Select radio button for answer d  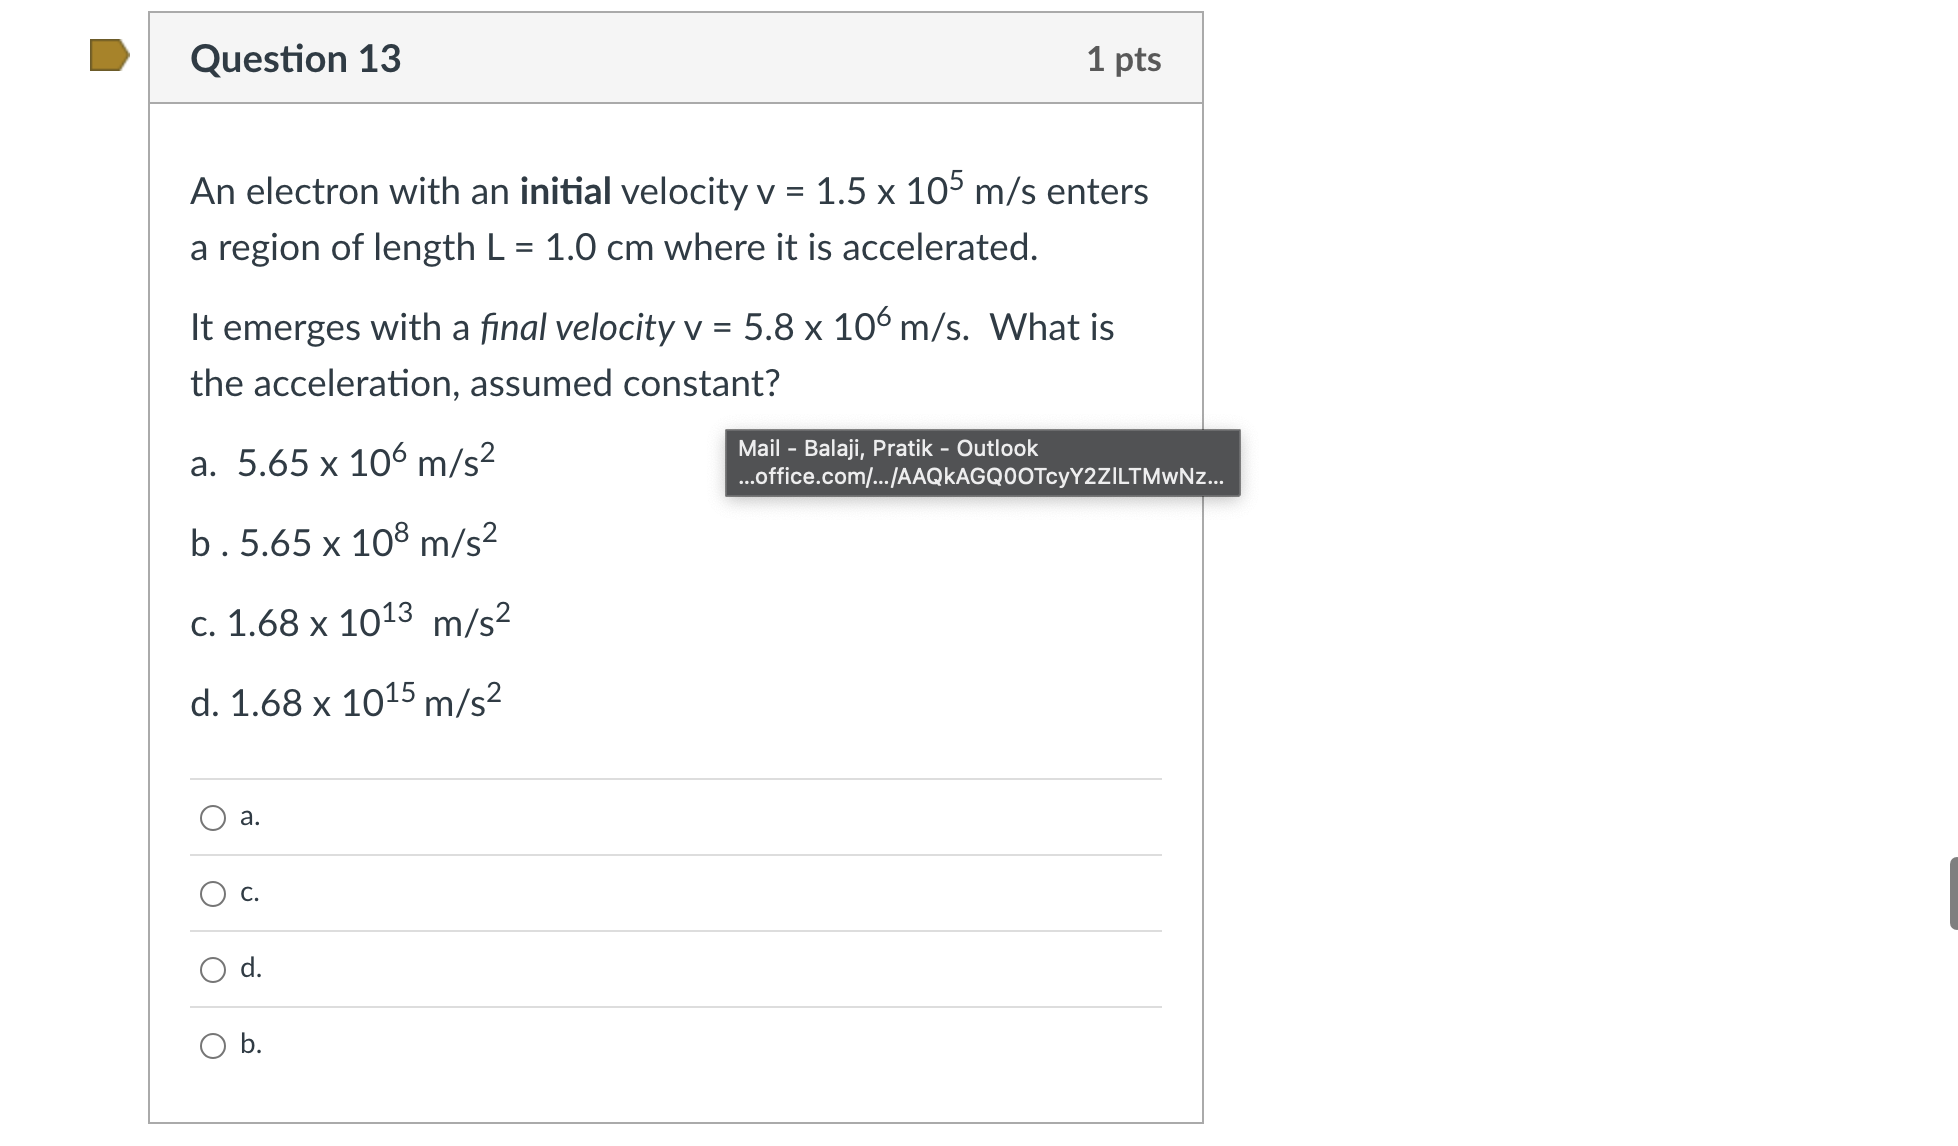213,969
